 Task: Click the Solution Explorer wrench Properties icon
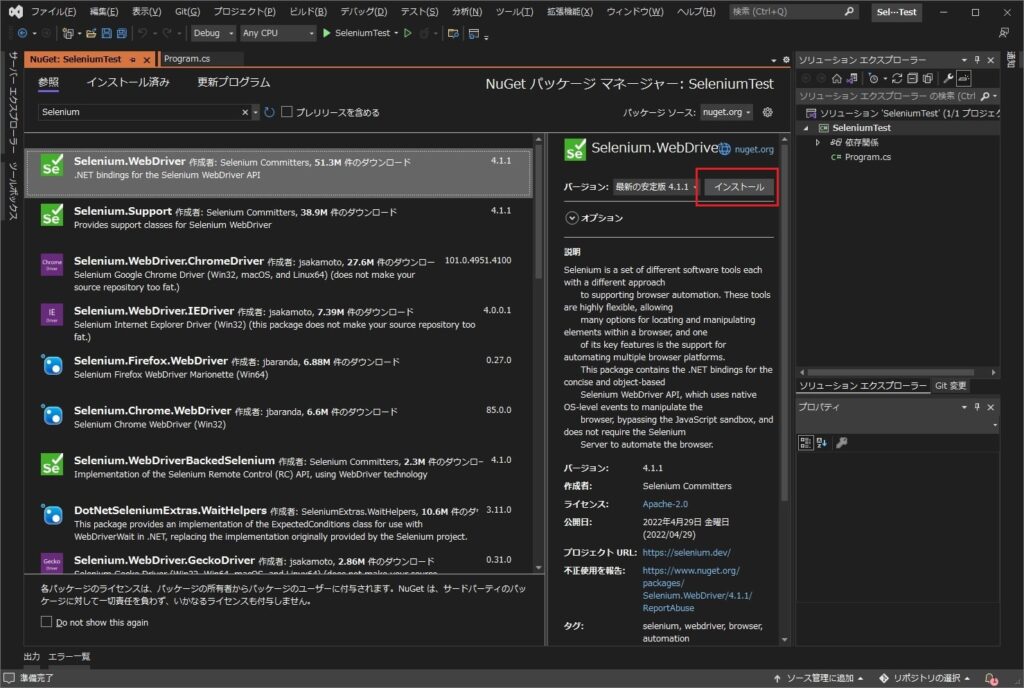click(x=948, y=78)
